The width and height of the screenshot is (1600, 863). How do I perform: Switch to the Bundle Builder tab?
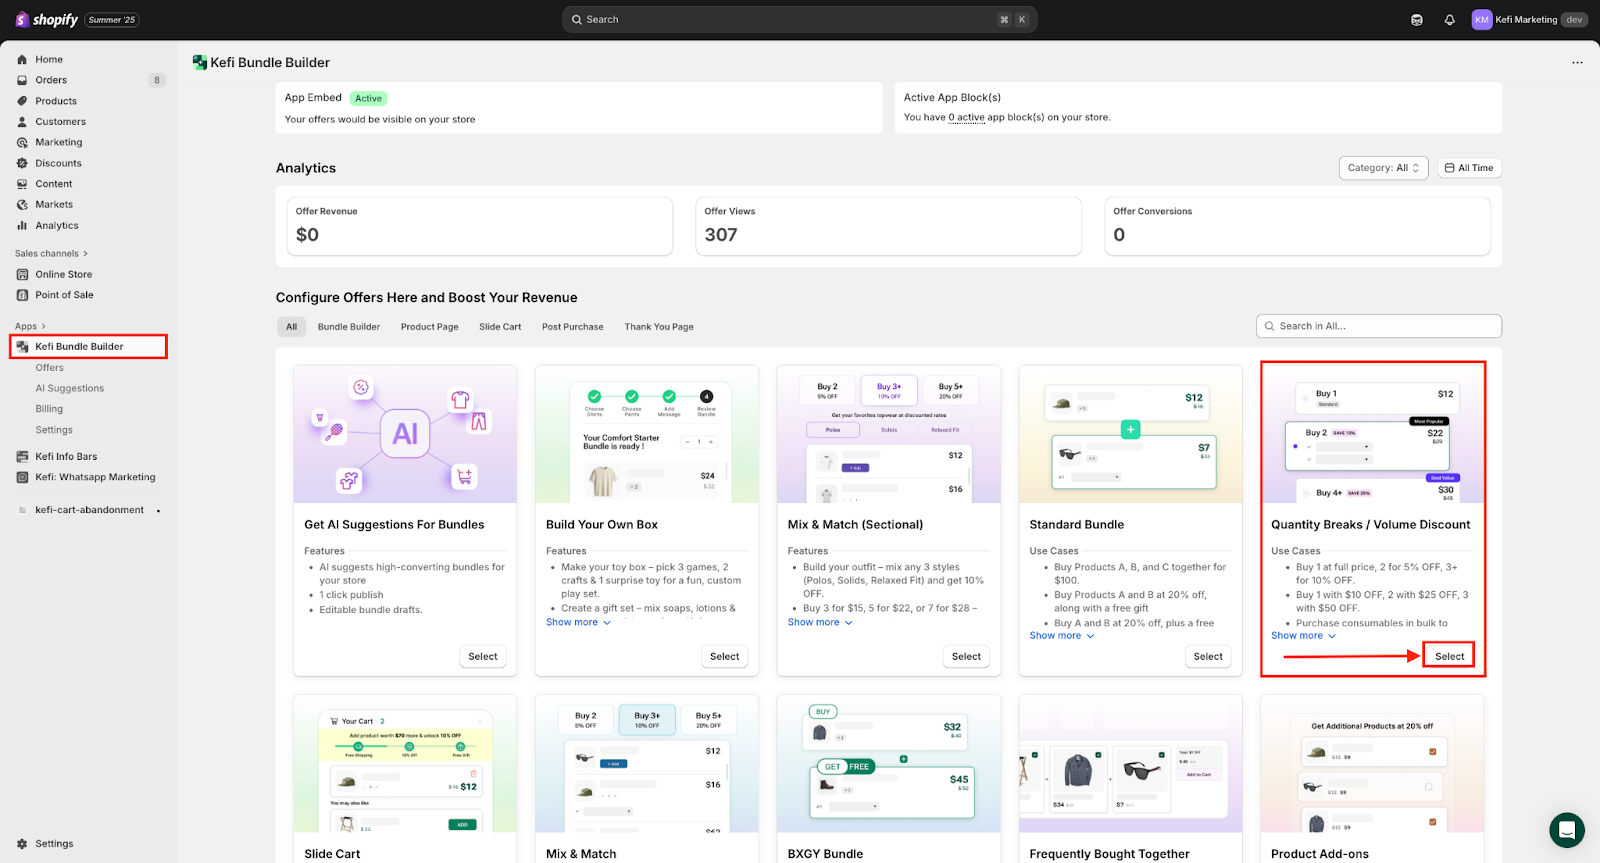click(348, 327)
